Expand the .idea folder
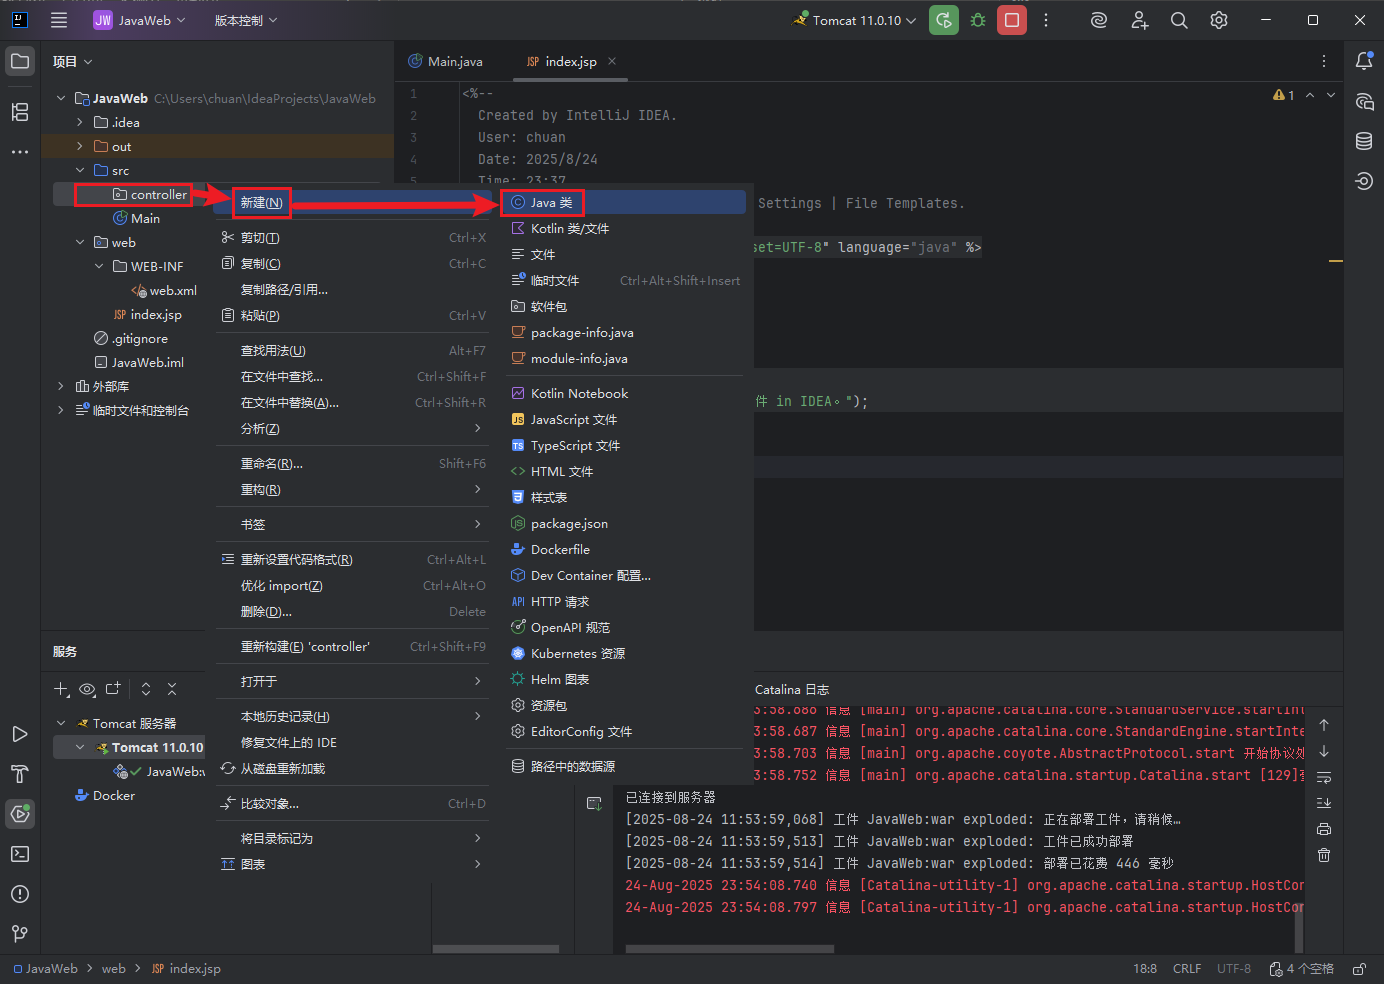This screenshot has height=984, width=1384. [80, 122]
